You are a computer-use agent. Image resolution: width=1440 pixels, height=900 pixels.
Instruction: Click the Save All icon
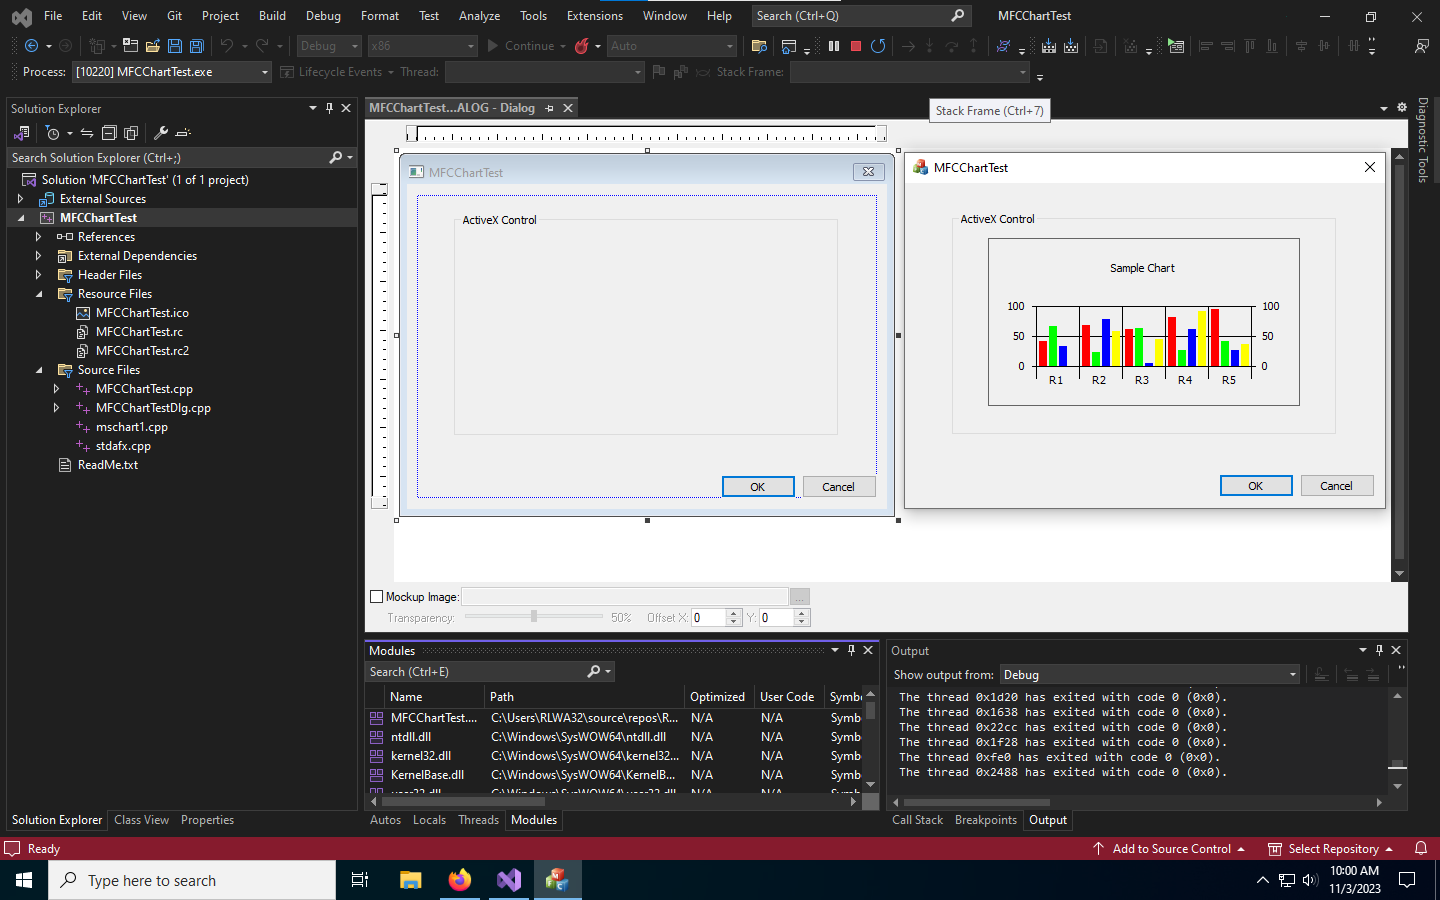[x=197, y=46]
